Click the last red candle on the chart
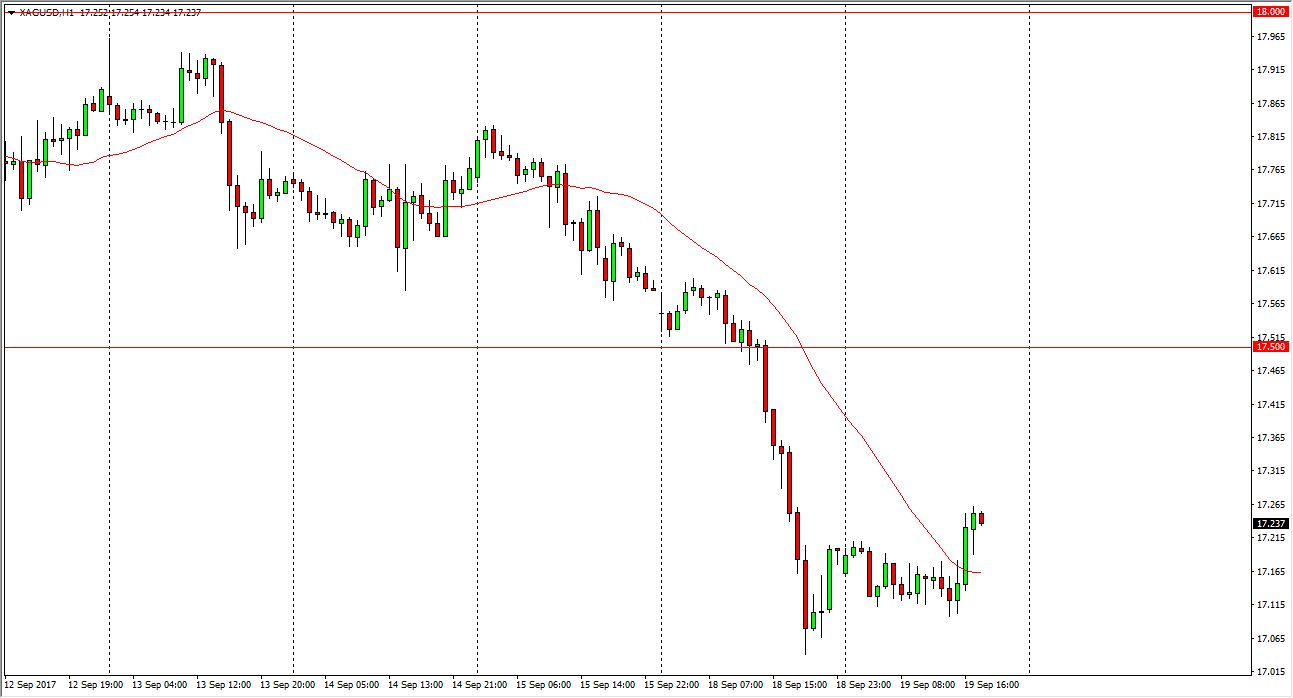 tap(982, 518)
